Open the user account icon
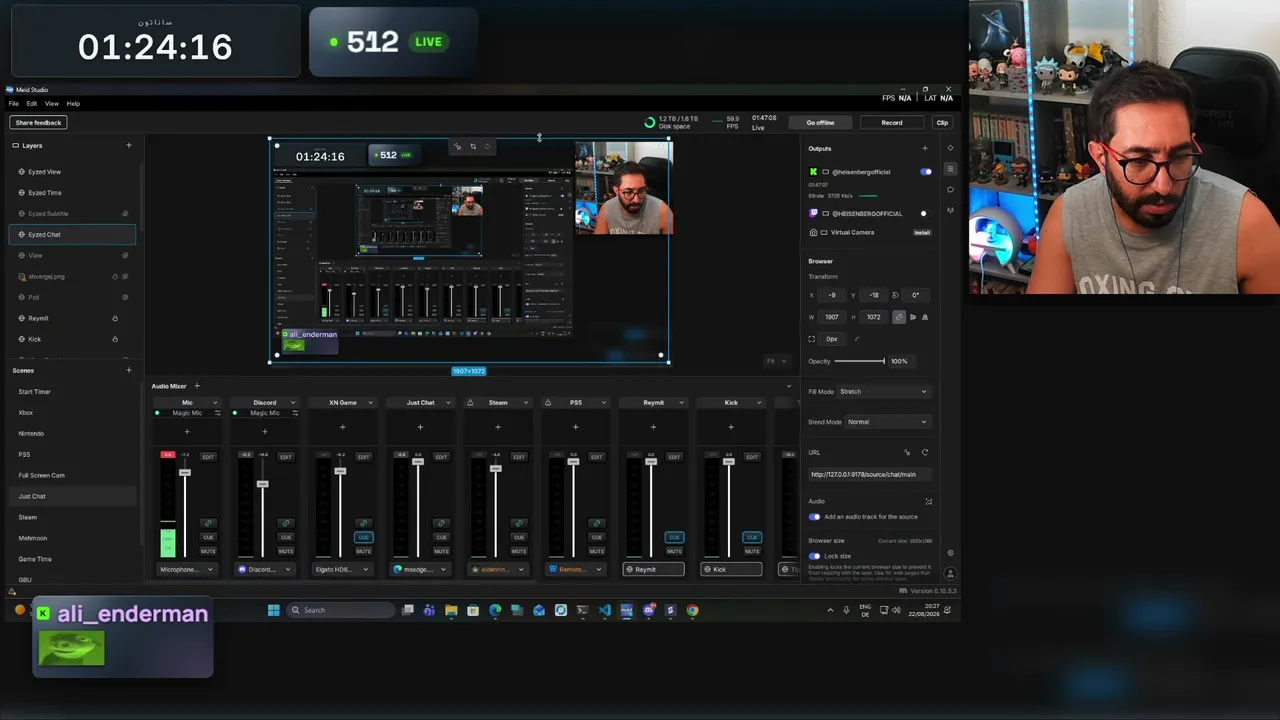 (x=950, y=574)
